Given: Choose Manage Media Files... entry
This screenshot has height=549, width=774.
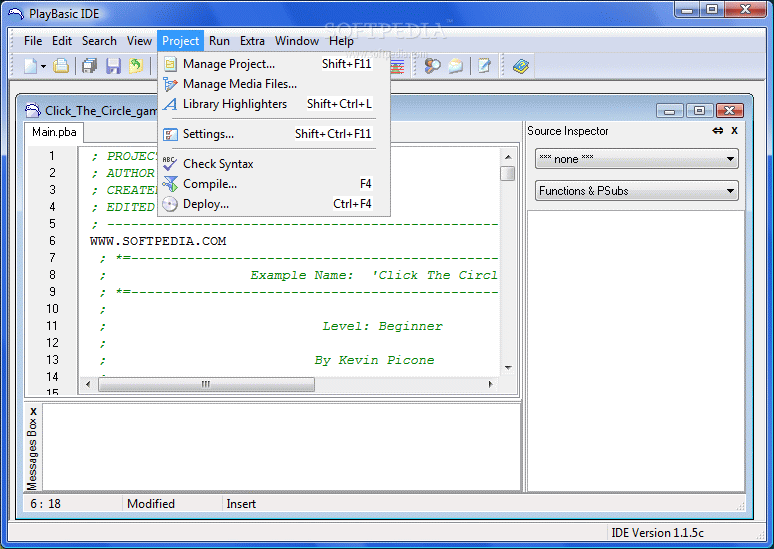Looking at the screenshot, I should 273,84.
